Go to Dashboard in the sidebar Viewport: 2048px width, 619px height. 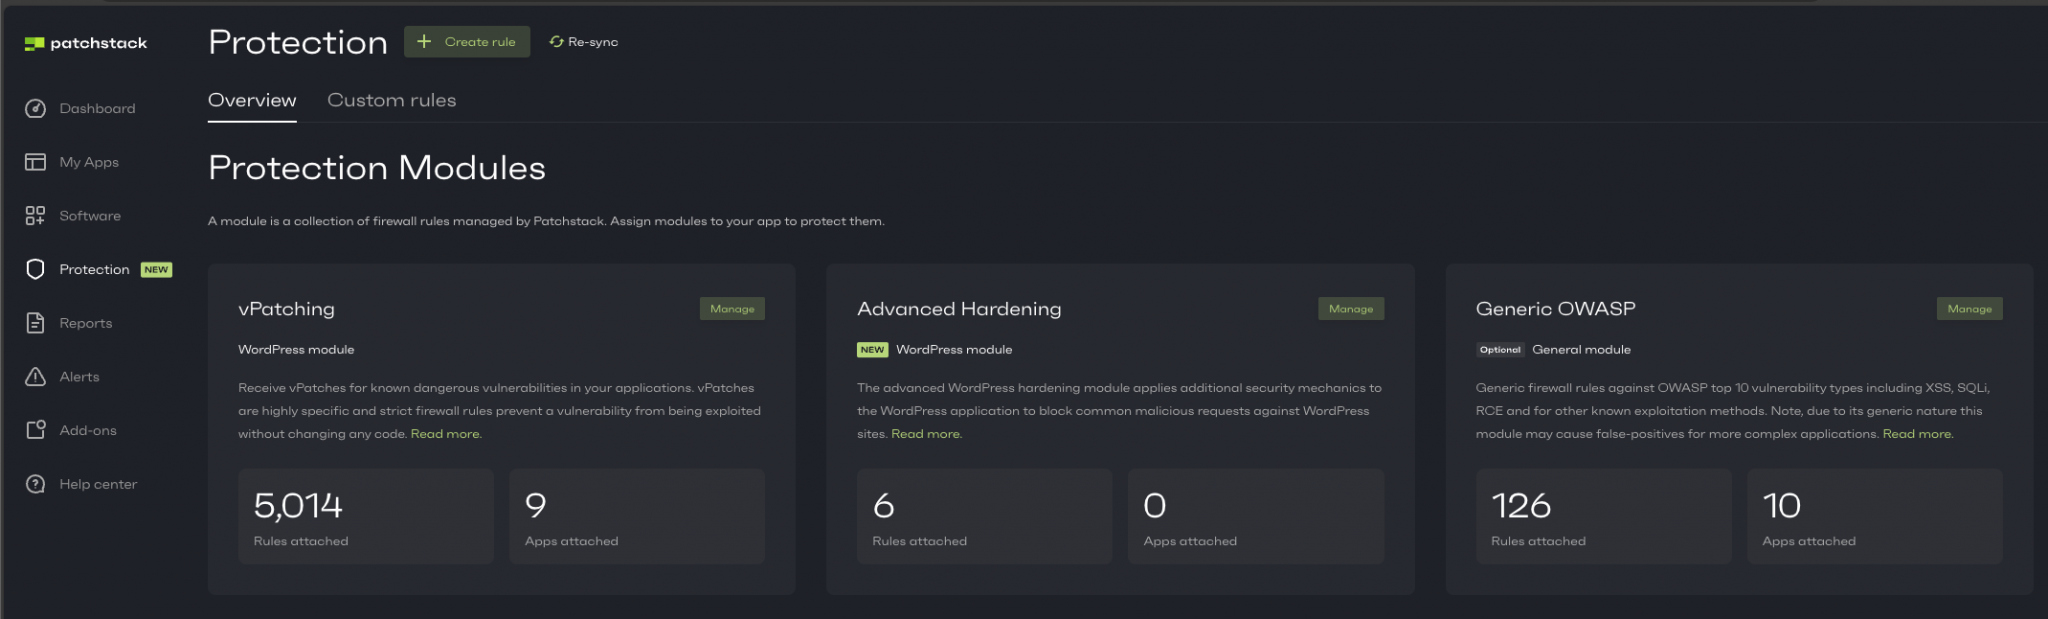point(97,108)
